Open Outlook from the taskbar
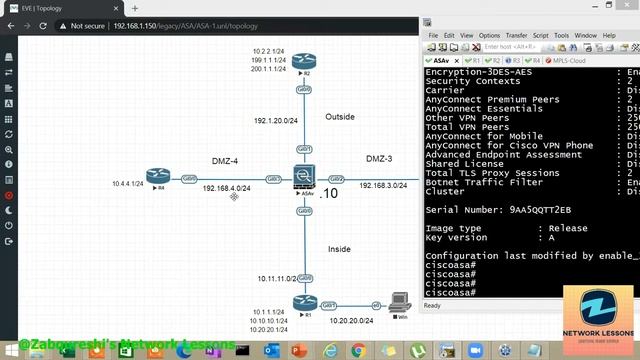This screenshot has width=640, height=360. (271, 351)
